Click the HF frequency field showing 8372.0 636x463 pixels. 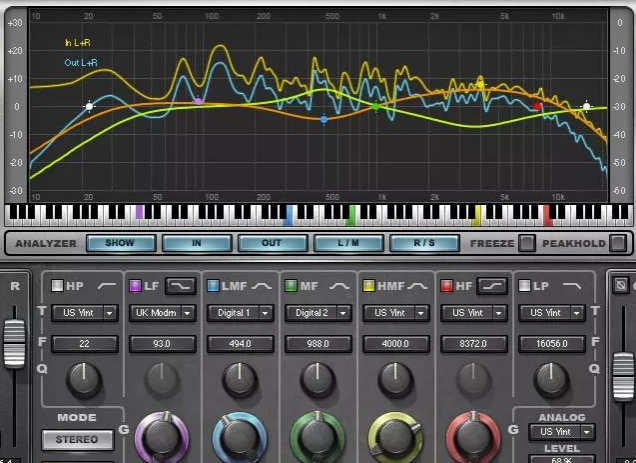pyautogui.click(x=474, y=344)
